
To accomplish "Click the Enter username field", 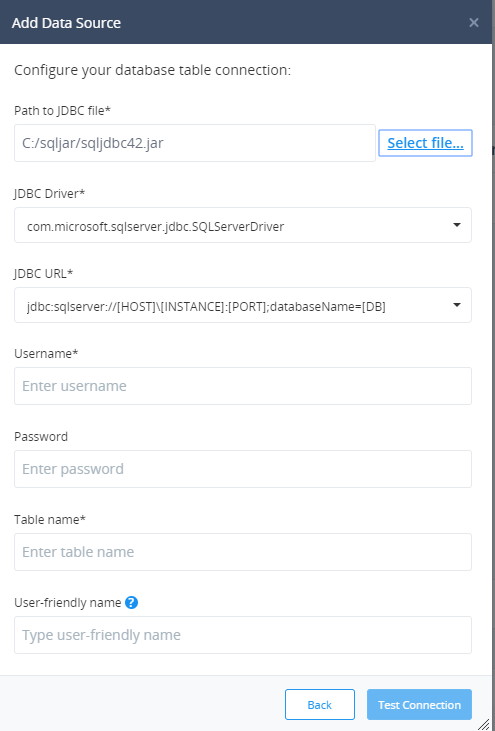I will tap(243, 386).
